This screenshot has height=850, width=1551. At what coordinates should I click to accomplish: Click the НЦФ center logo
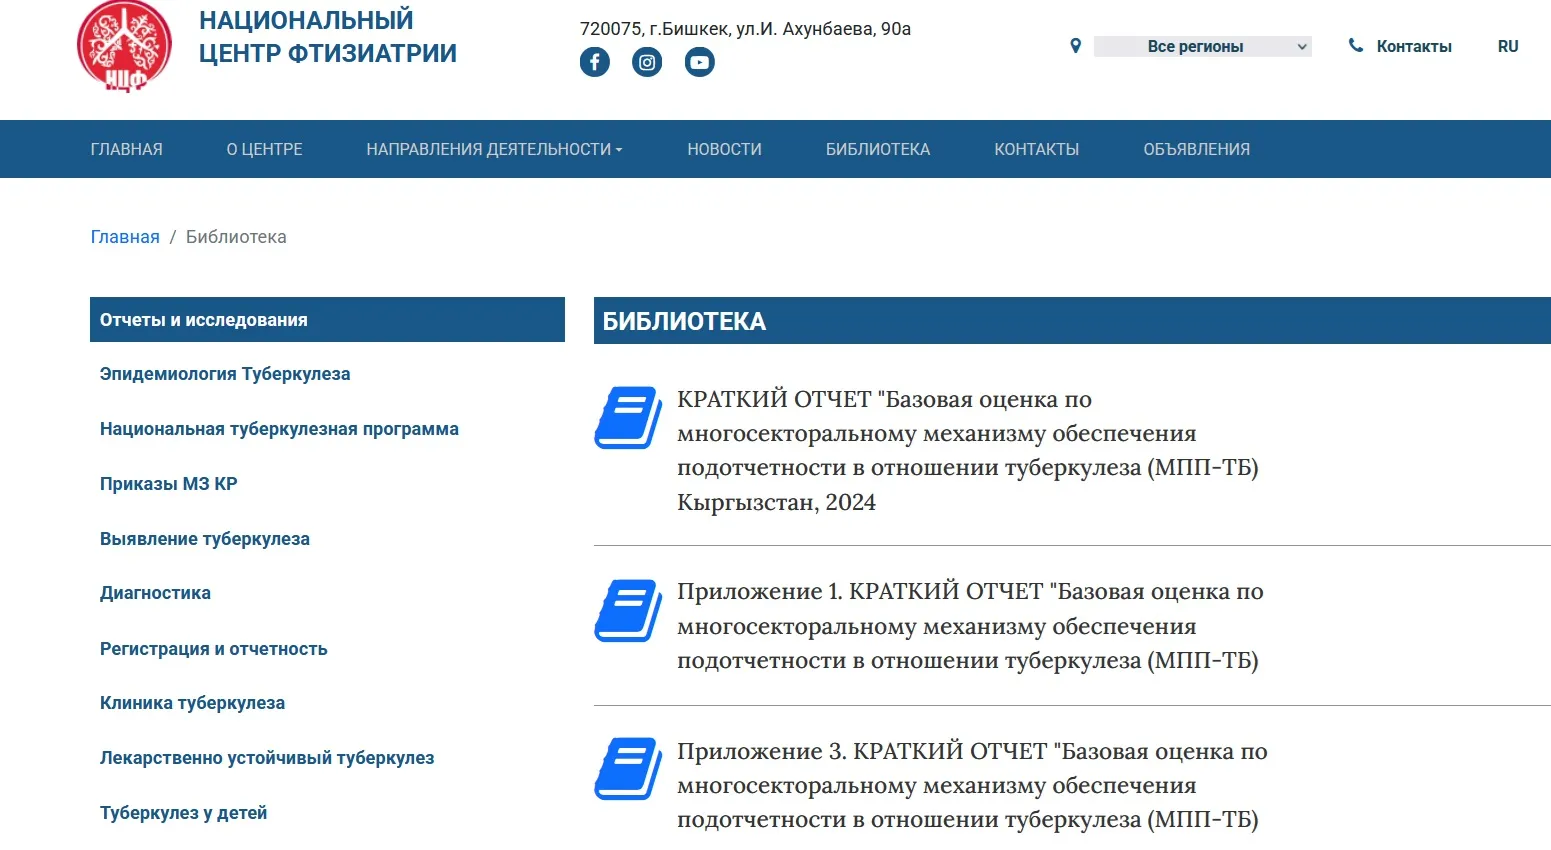[x=123, y=46]
